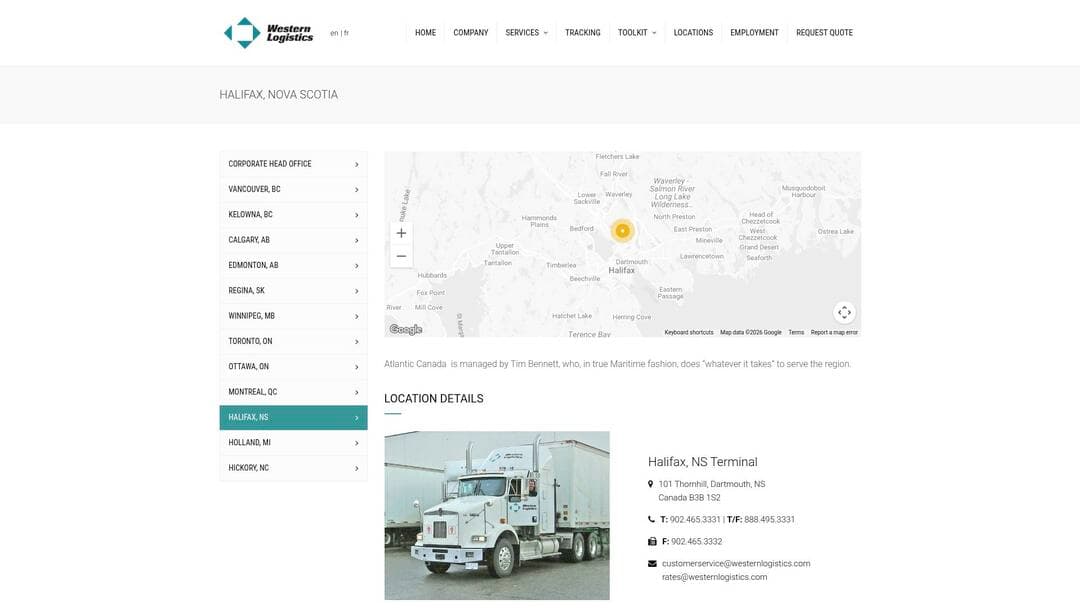This screenshot has width=1080, height=608.
Task: Click the pan control icon on the map
Action: coord(845,311)
